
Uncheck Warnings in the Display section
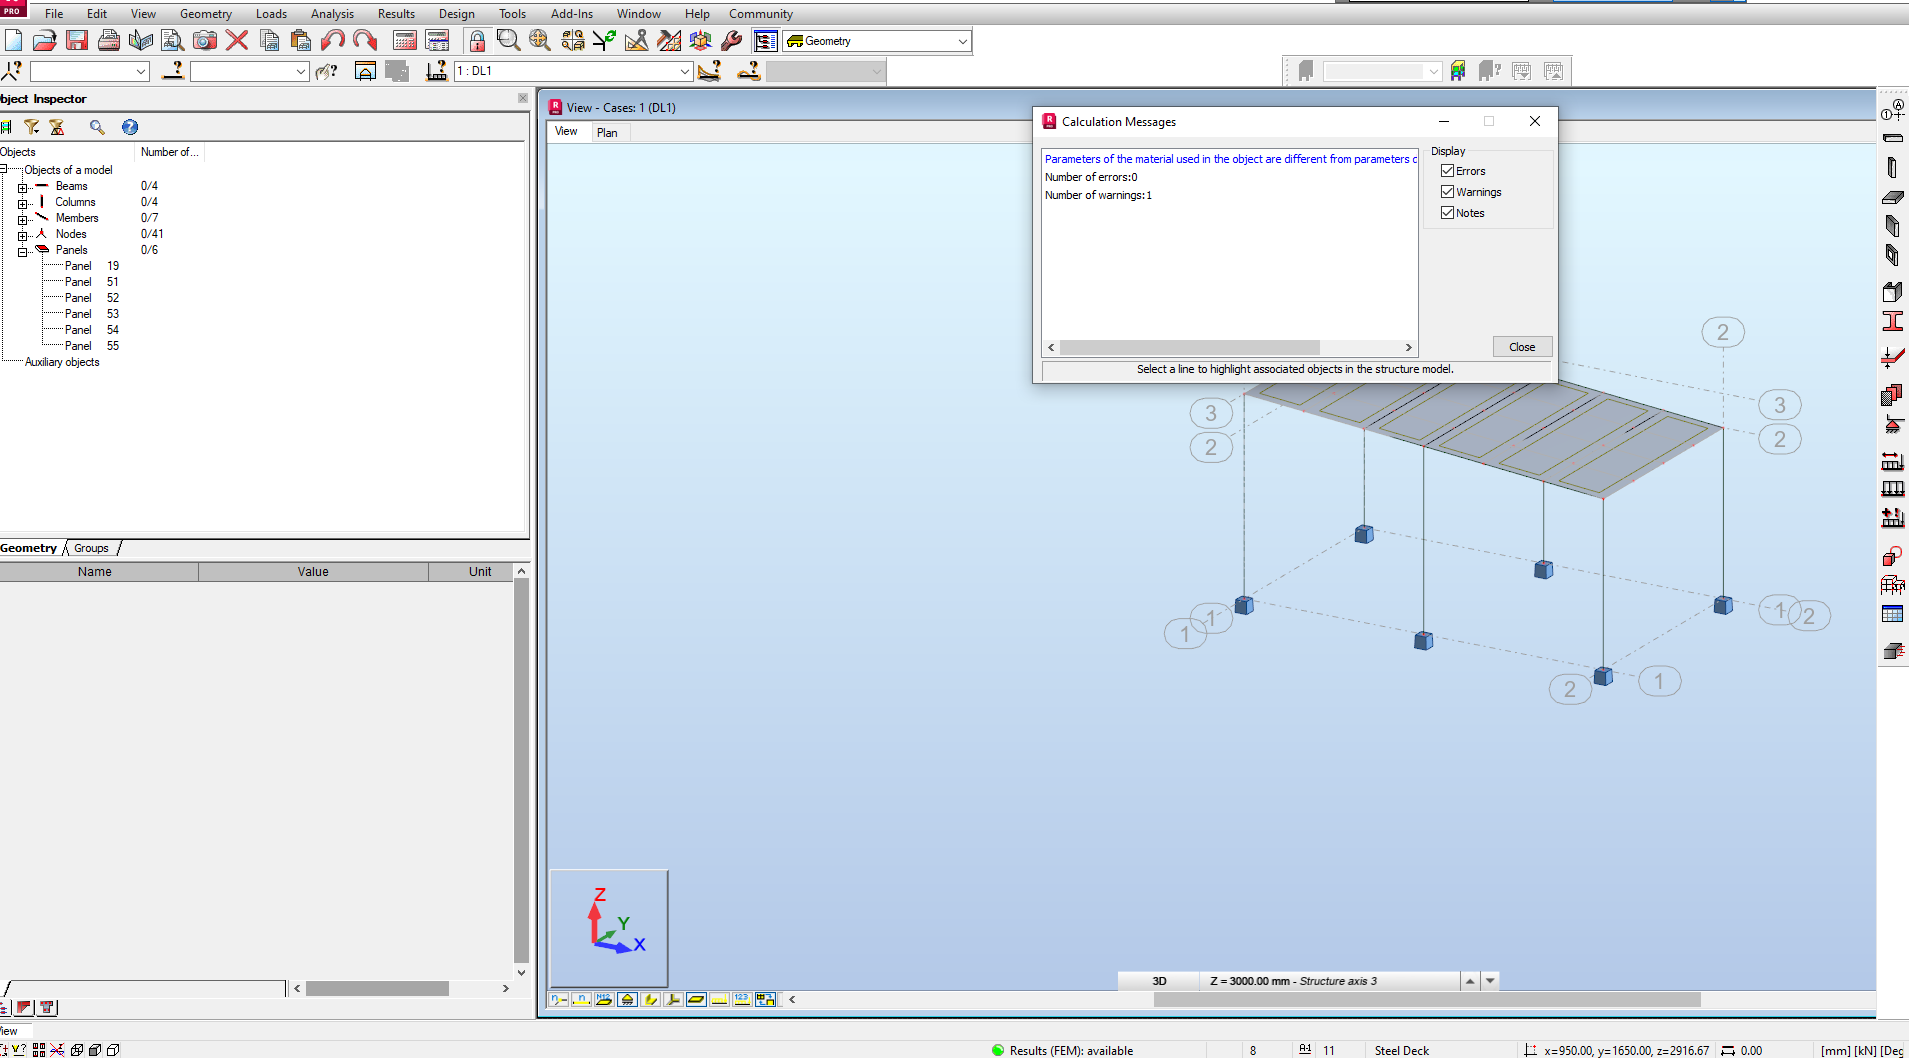coord(1448,191)
